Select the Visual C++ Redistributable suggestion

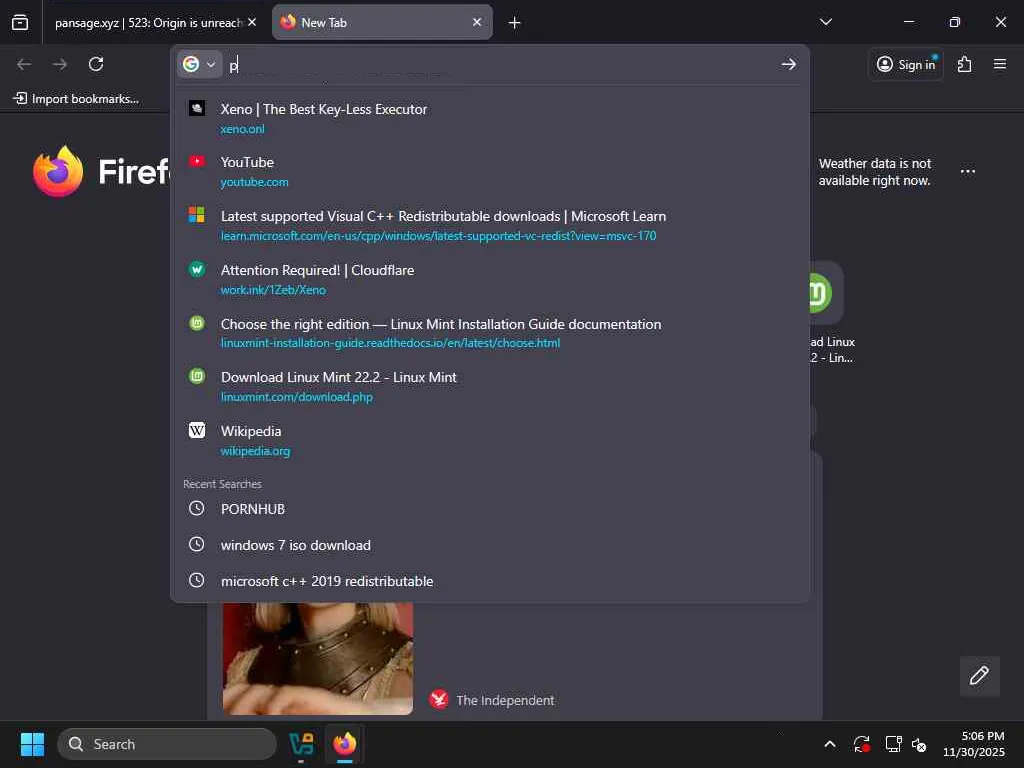click(x=490, y=225)
